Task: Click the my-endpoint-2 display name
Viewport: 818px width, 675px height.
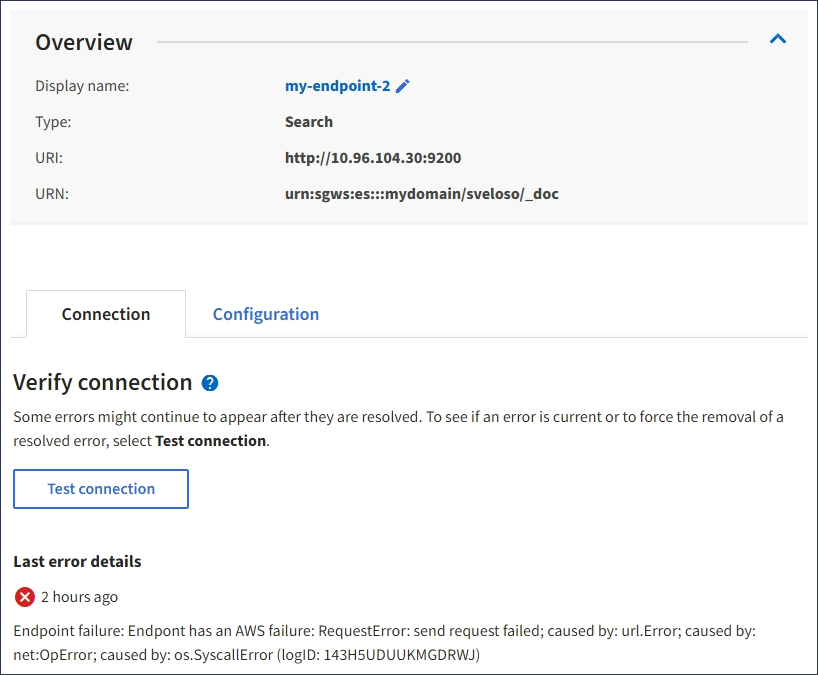Action: coord(337,86)
